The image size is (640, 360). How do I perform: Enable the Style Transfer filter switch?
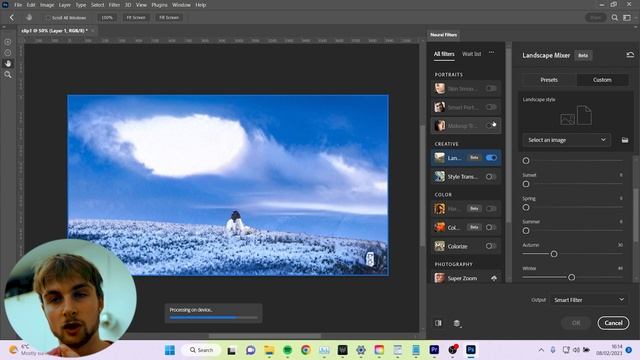click(491, 177)
